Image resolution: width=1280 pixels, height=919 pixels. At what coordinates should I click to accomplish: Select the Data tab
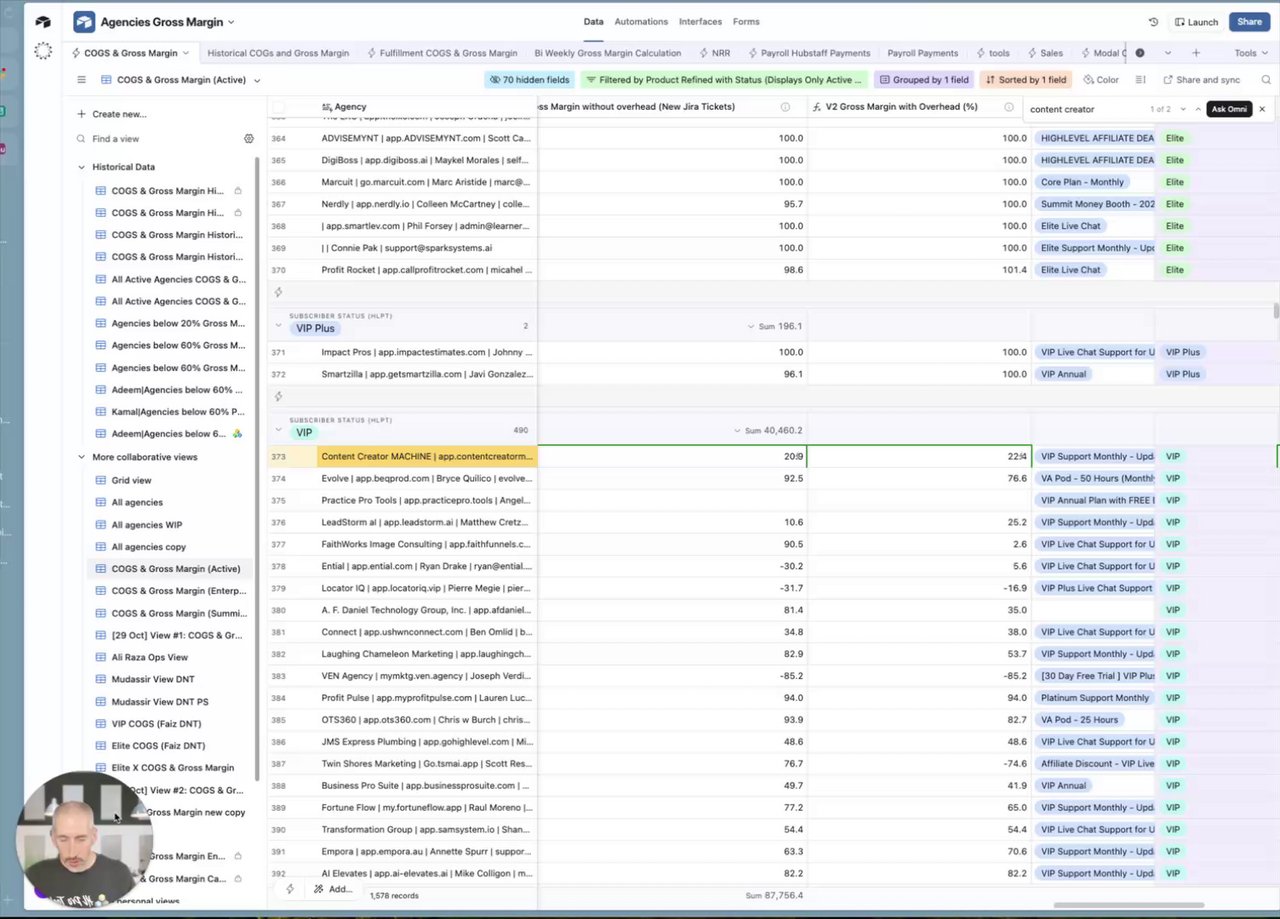point(593,21)
